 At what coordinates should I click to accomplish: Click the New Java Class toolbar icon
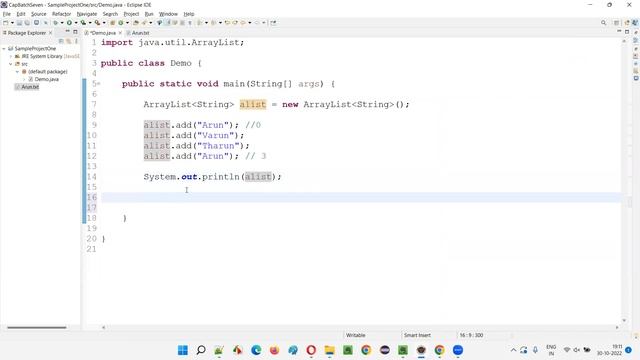pyautogui.click(x=120, y=23)
